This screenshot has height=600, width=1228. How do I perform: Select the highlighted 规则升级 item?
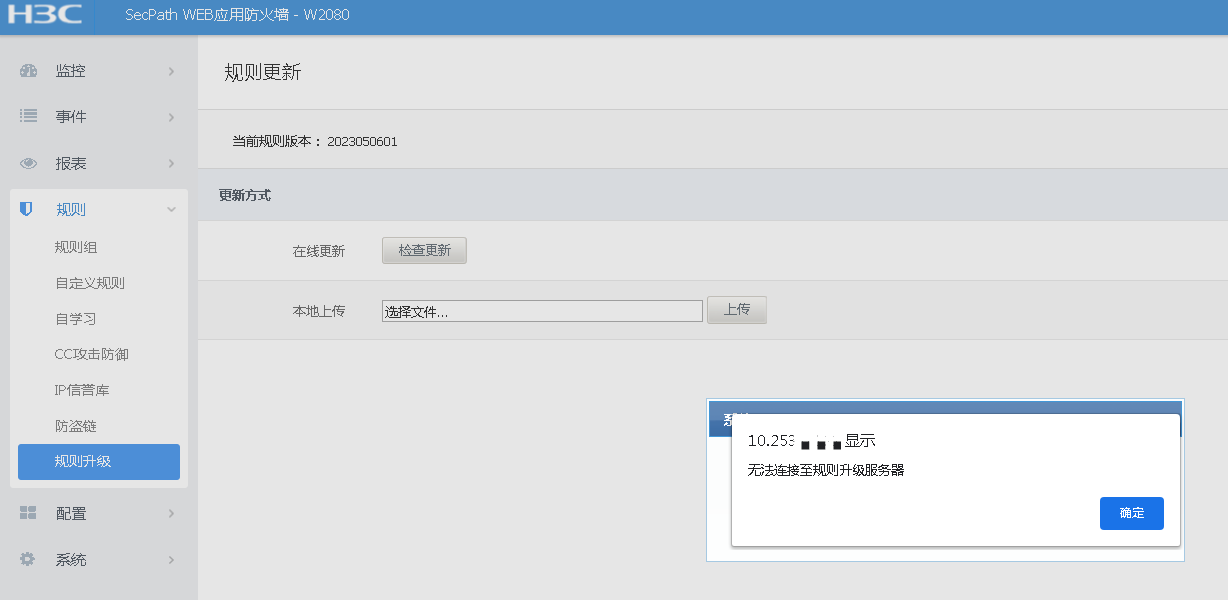point(99,462)
